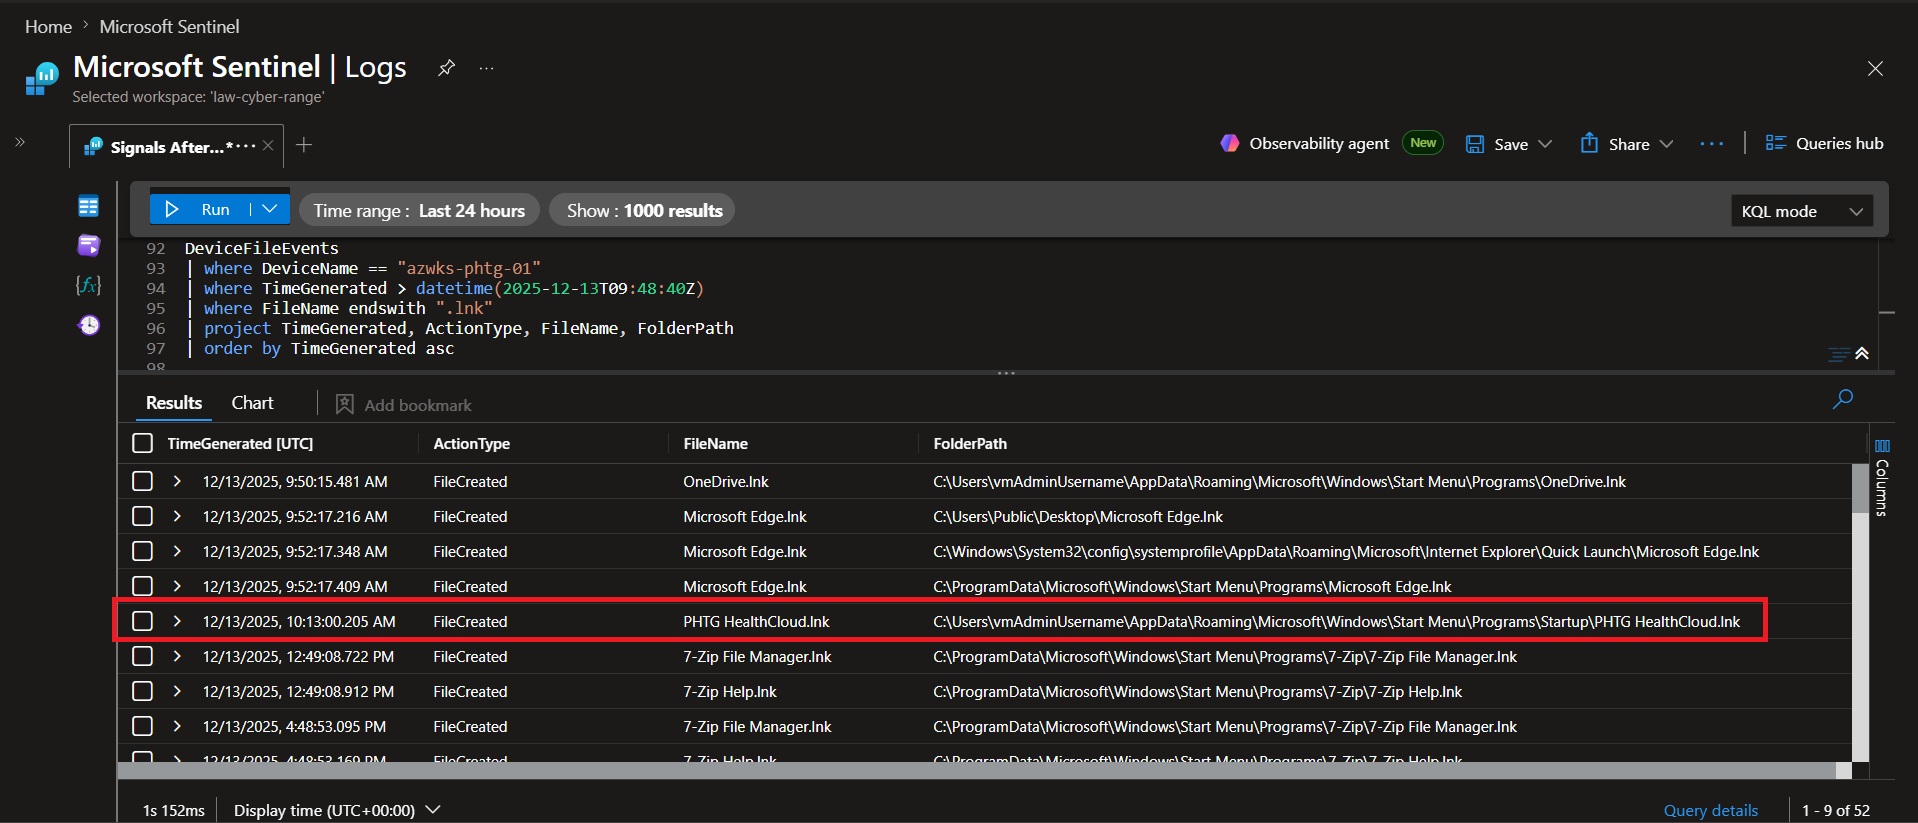Screen dimensions: 1918x823
Task: Open the Functions fx panel icon
Action: [x=88, y=285]
